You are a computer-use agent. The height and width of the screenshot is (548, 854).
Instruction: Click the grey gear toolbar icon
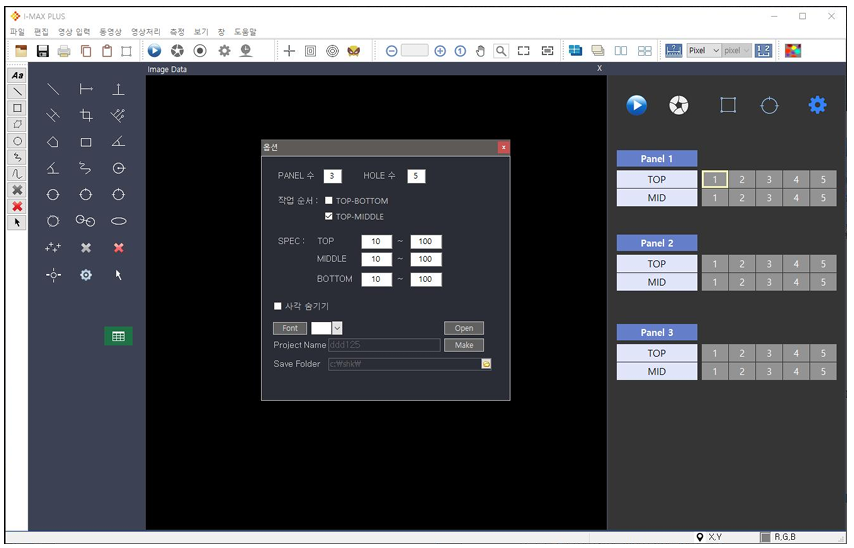tap(224, 51)
